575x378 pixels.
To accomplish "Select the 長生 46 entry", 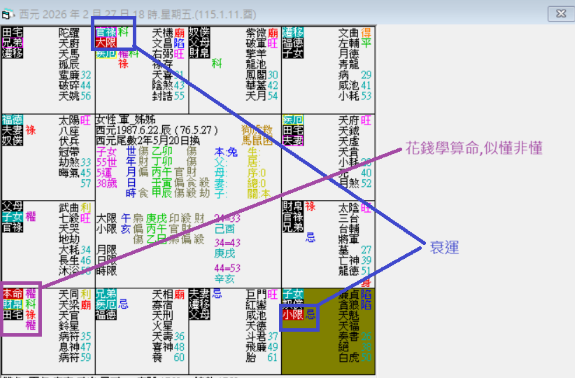I will 75,260.
